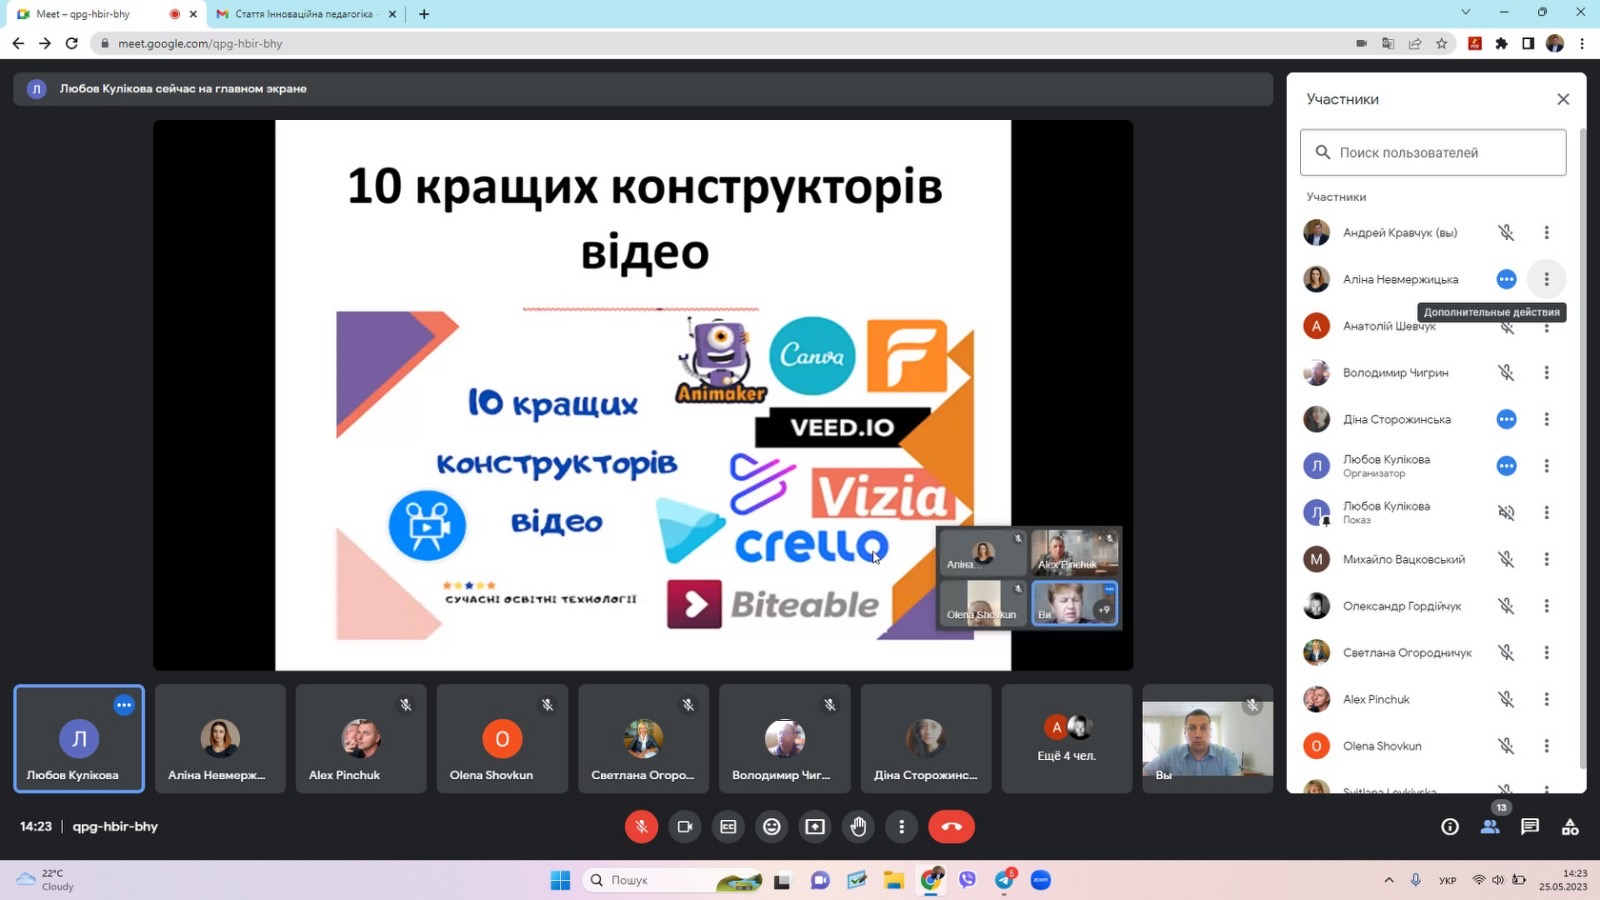Image resolution: width=1600 pixels, height=900 pixels.
Task: Go back in the browser
Action: point(18,43)
